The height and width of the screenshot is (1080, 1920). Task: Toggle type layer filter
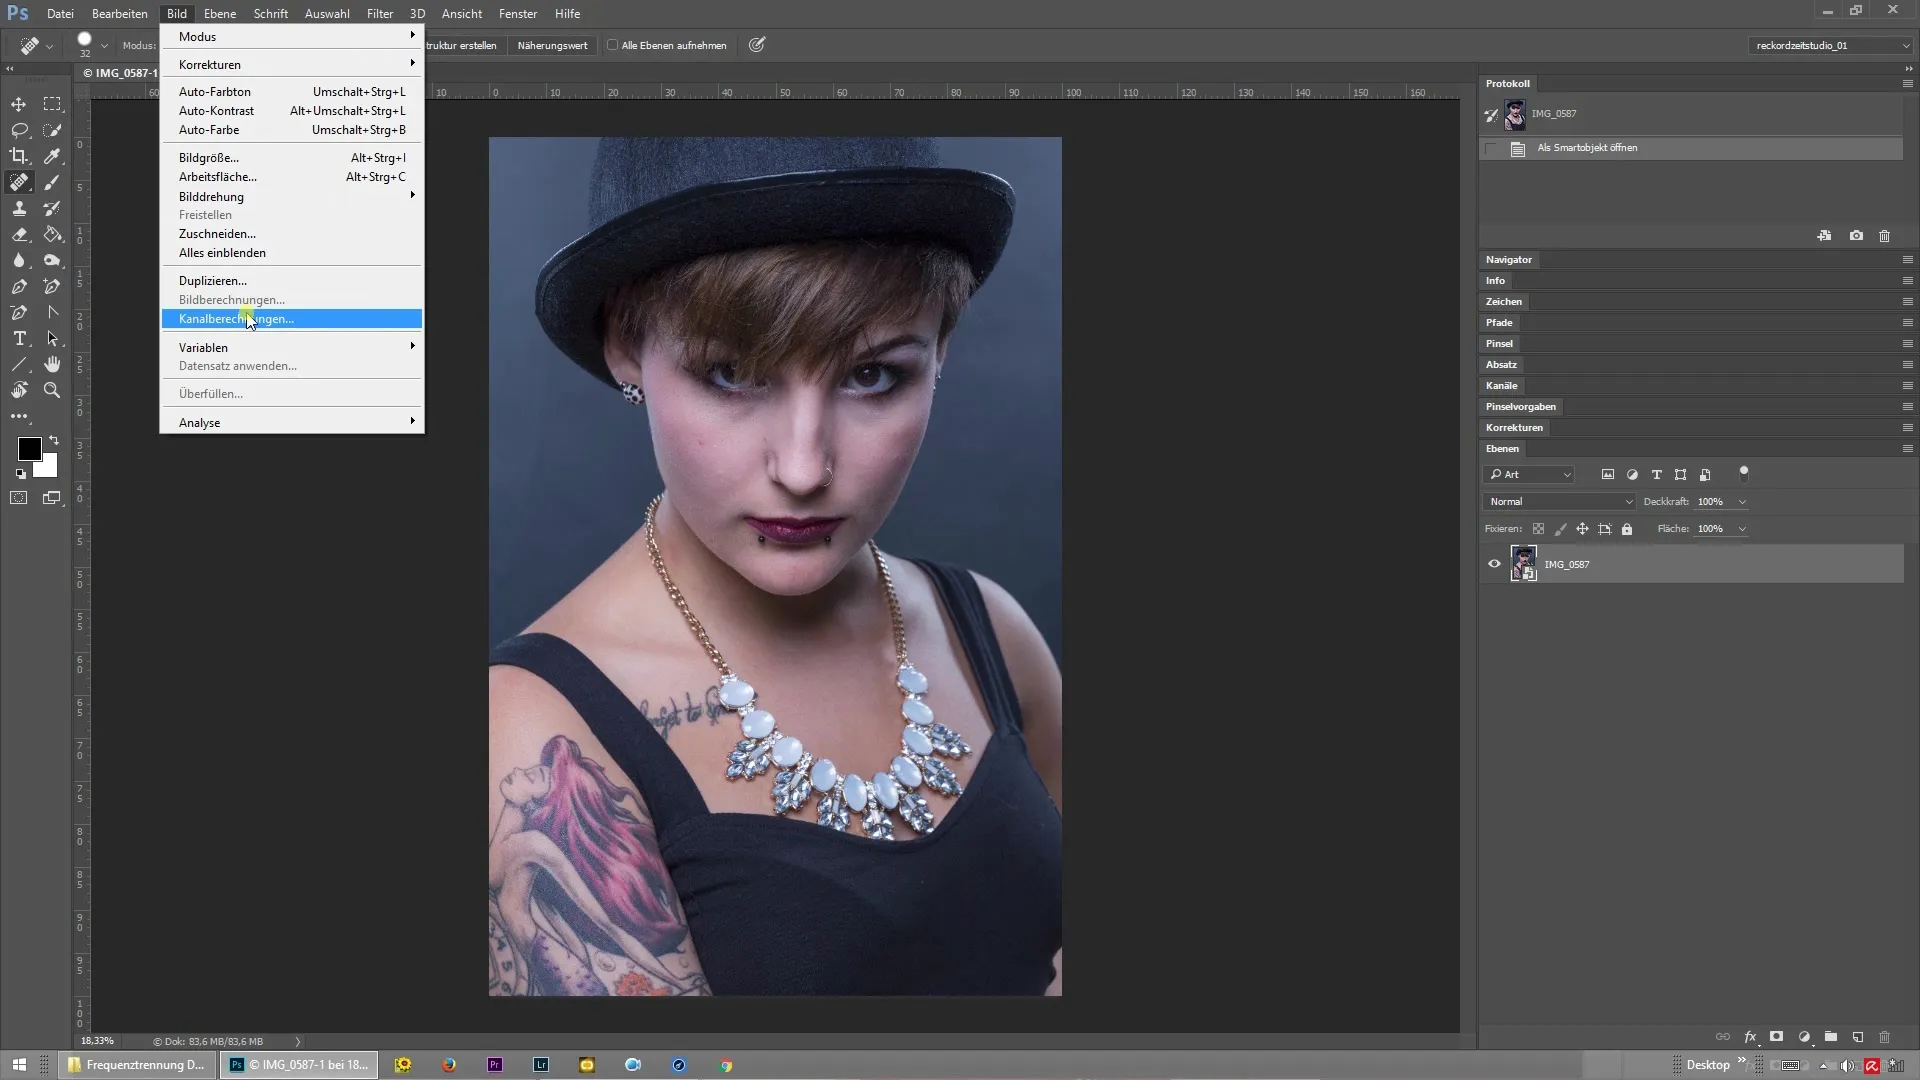click(1656, 475)
